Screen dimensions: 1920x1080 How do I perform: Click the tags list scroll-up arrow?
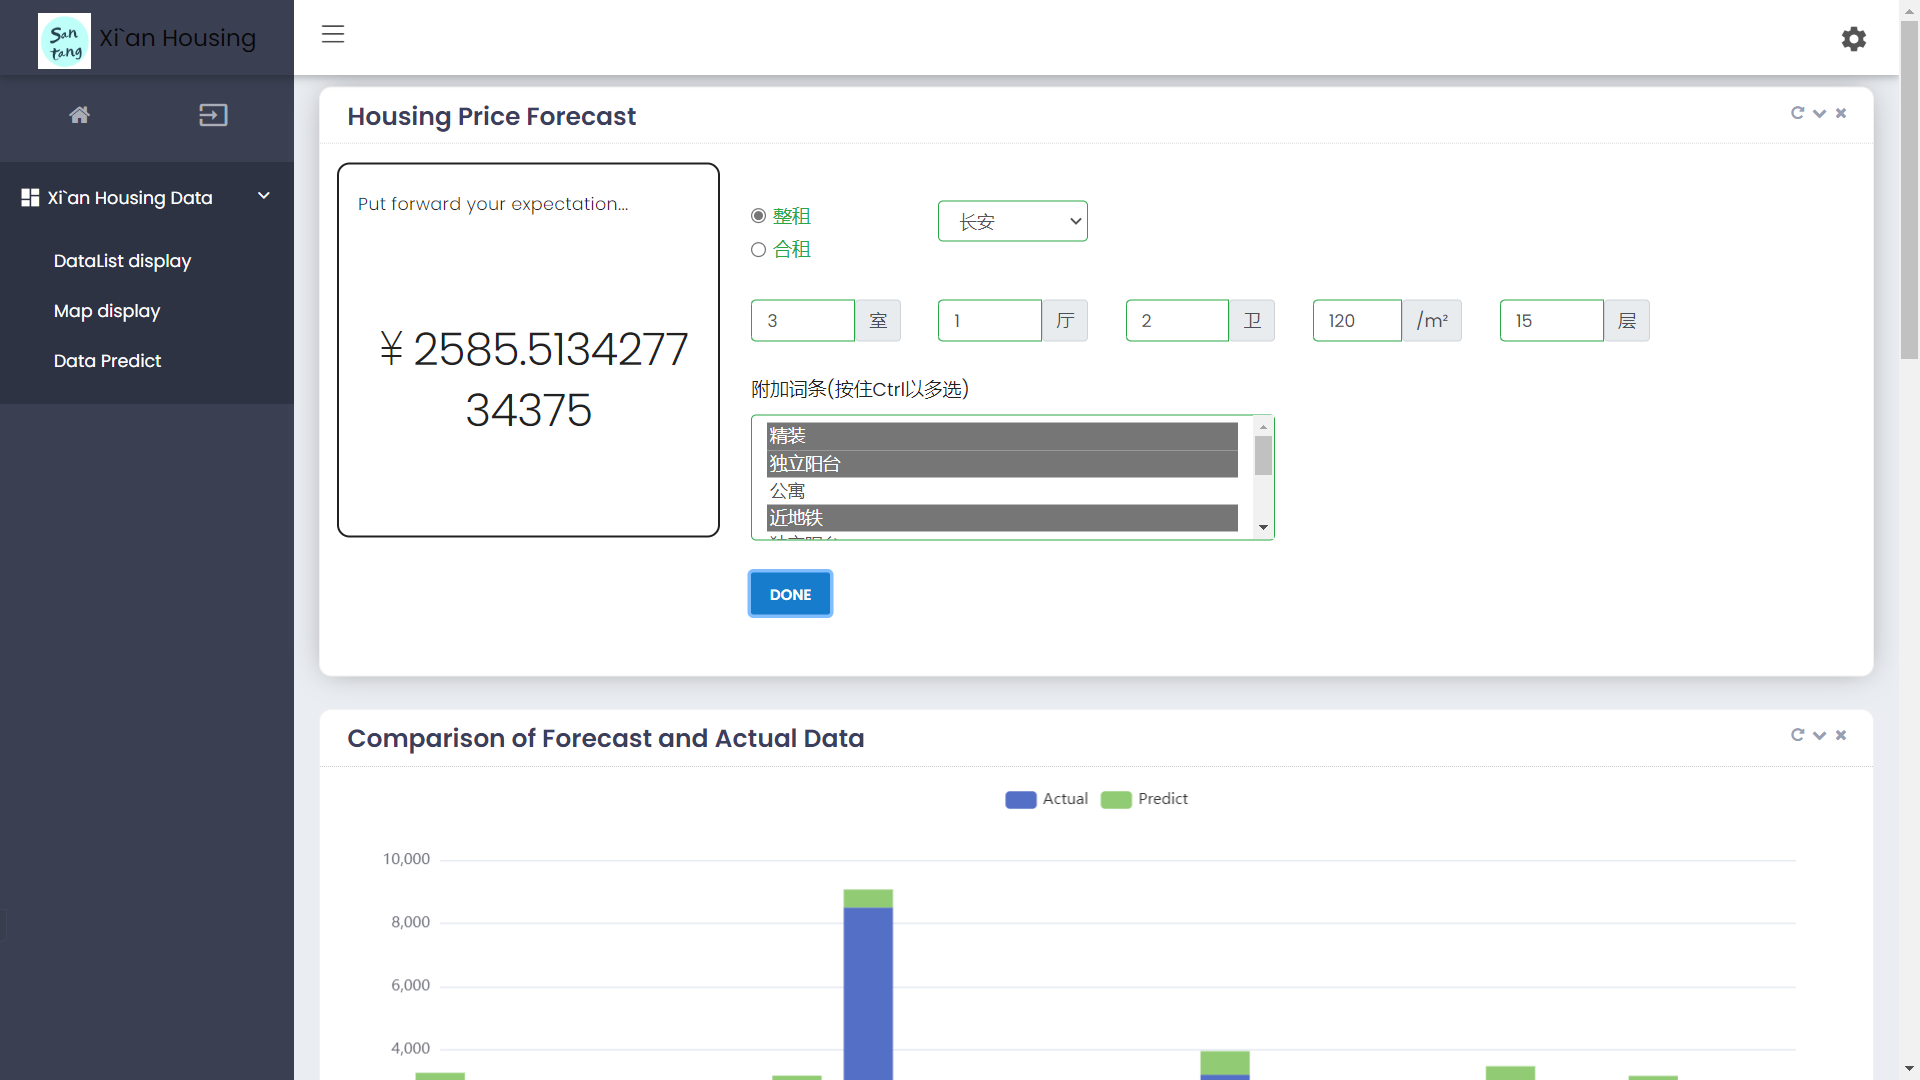click(x=1263, y=427)
